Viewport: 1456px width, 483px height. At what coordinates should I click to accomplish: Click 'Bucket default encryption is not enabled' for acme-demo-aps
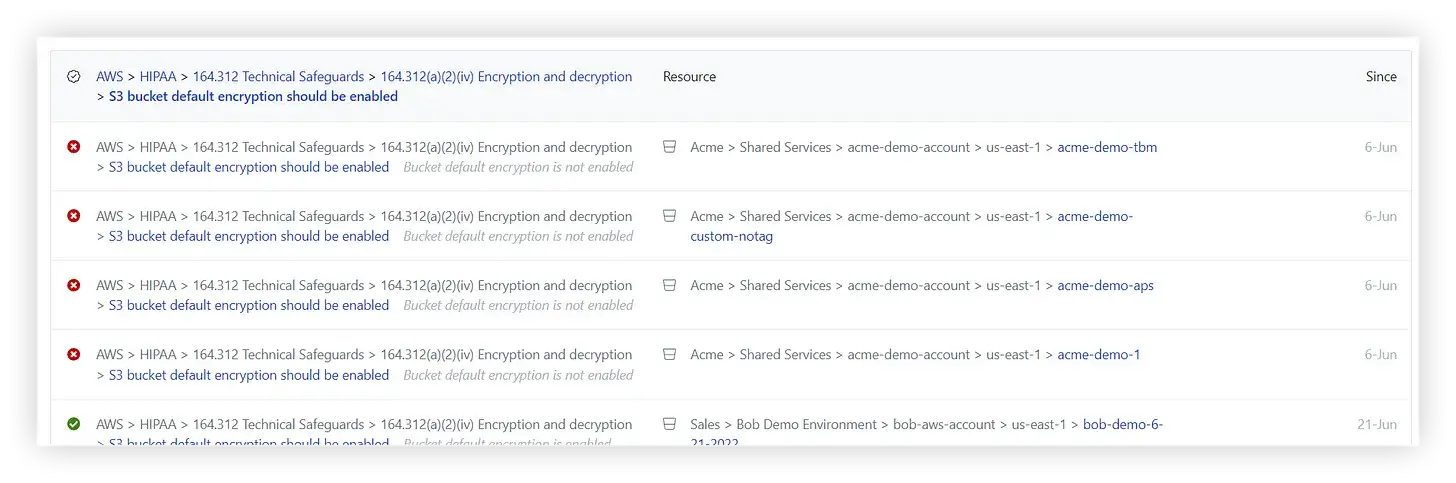point(518,305)
